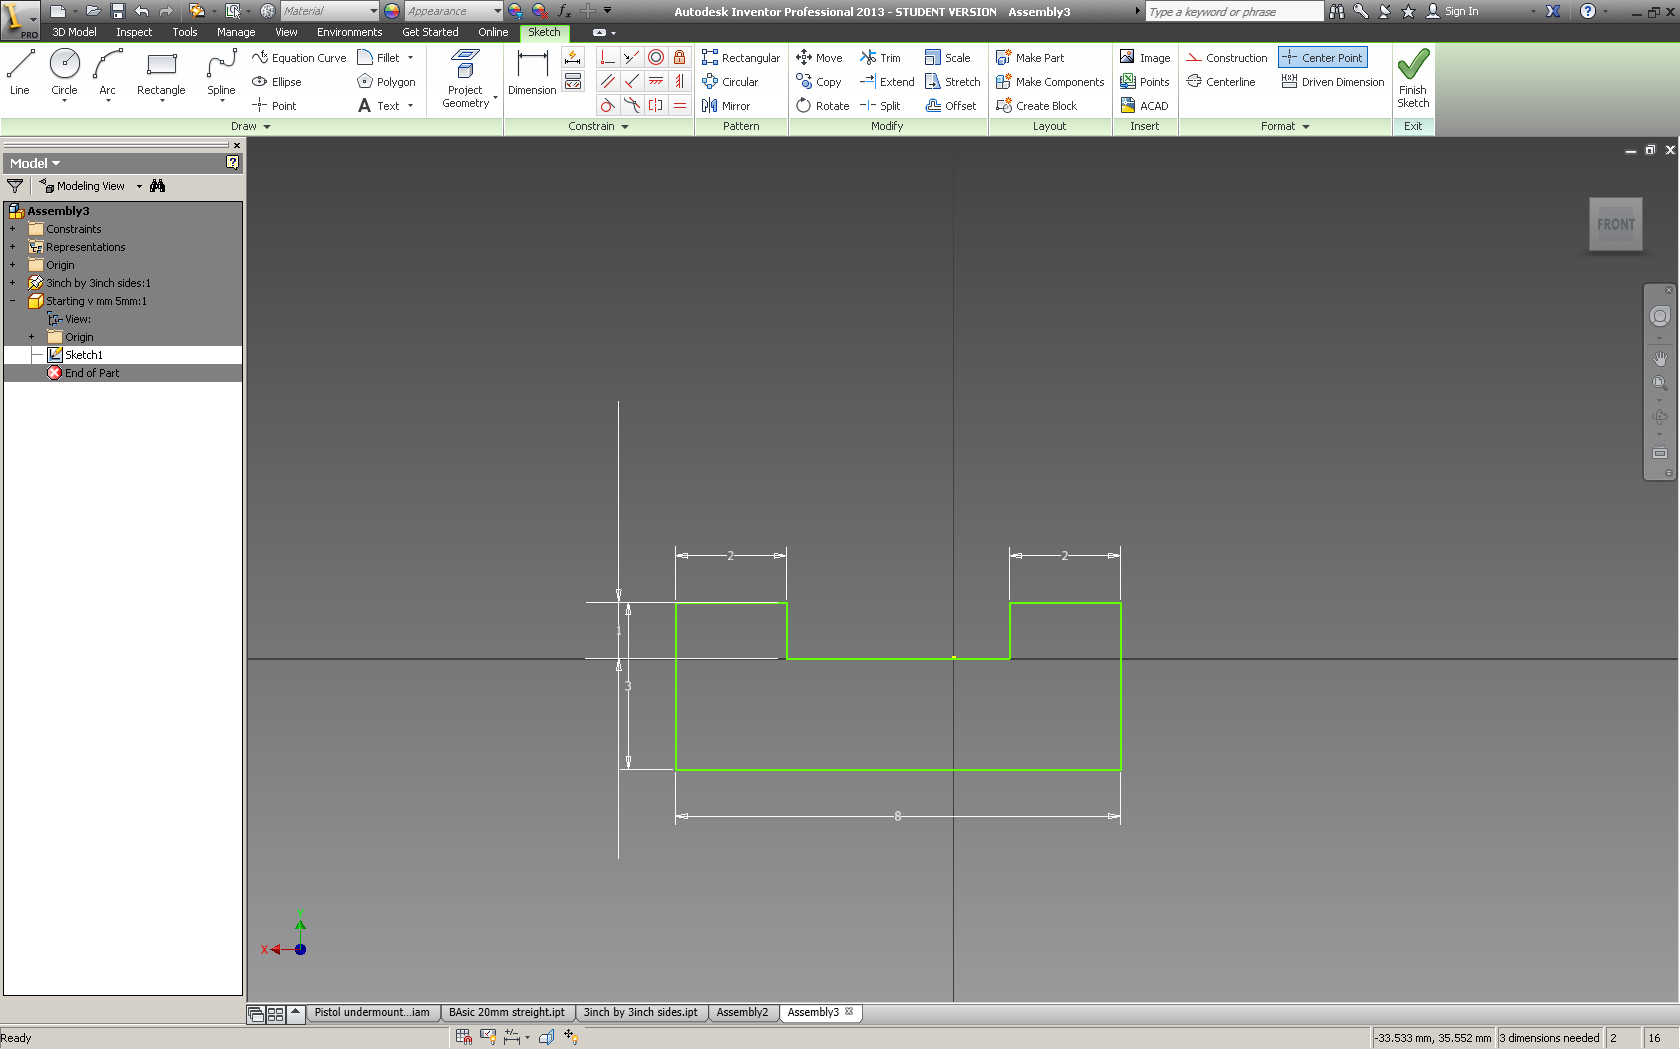Click the Pan hand navigation icon
This screenshot has width=1680, height=1050.
click(x=1660, y=358)
